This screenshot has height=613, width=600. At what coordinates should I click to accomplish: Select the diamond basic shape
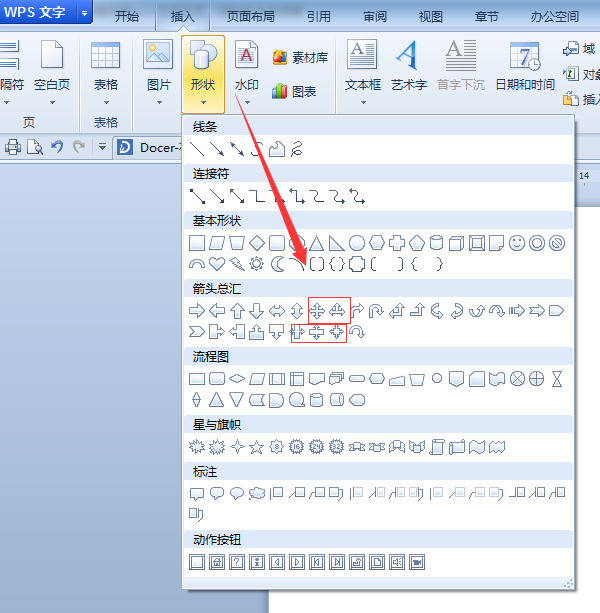[x=257, y=243]
